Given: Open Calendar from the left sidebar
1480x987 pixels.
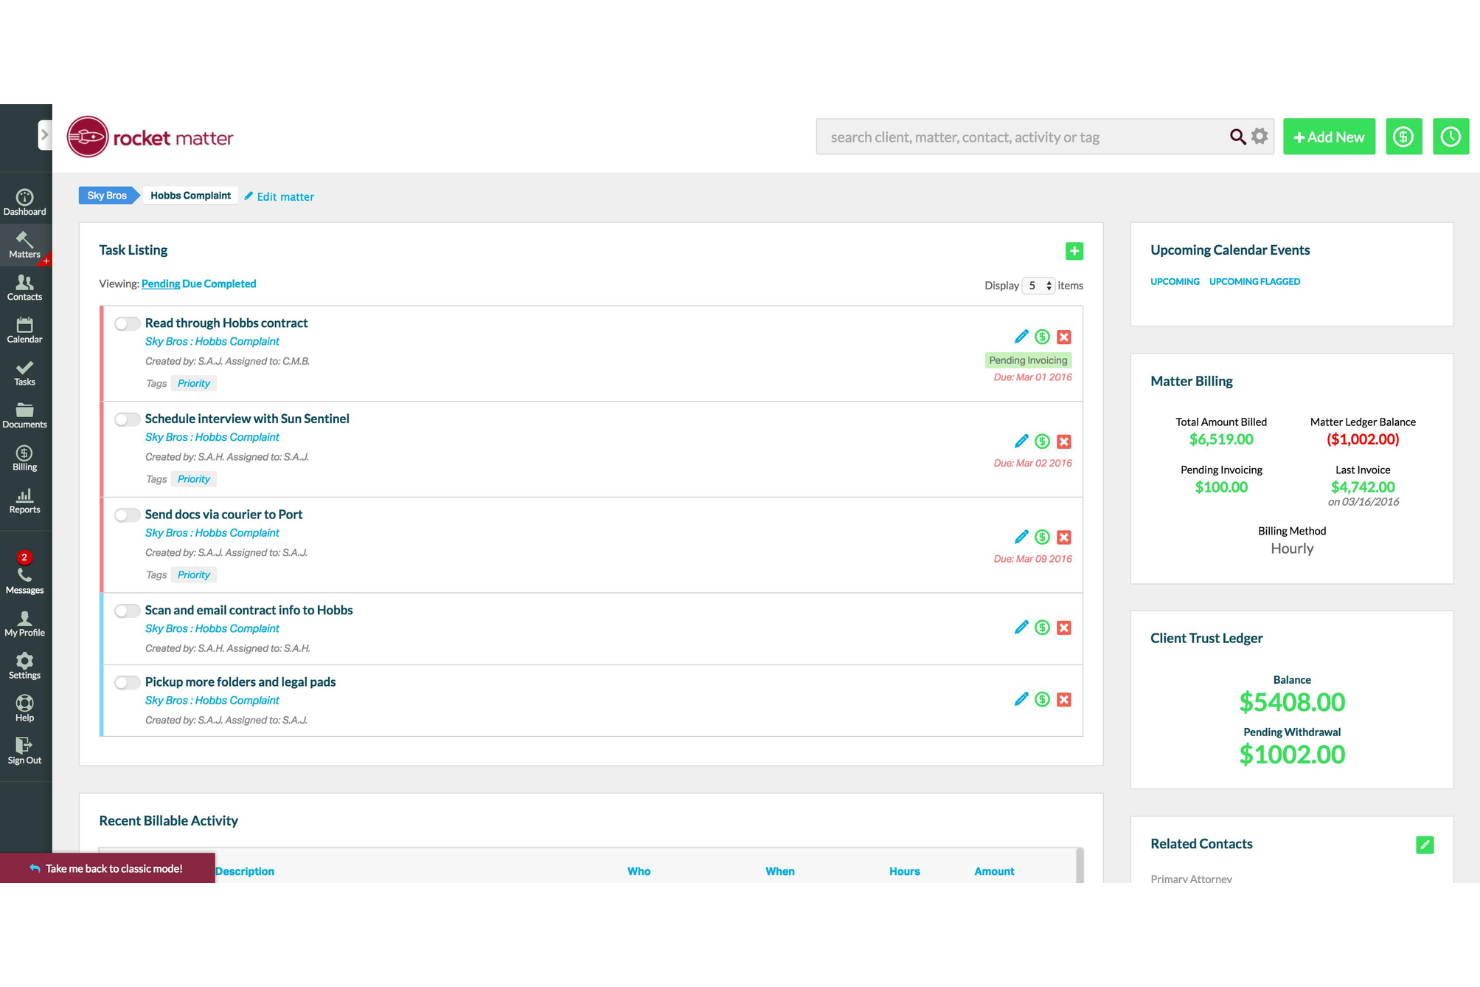Looking at the screenshot, I should [24, 330].
